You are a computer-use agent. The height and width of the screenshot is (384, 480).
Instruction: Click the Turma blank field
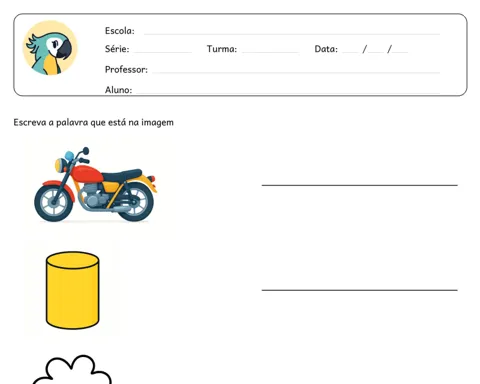pos(270,52)
